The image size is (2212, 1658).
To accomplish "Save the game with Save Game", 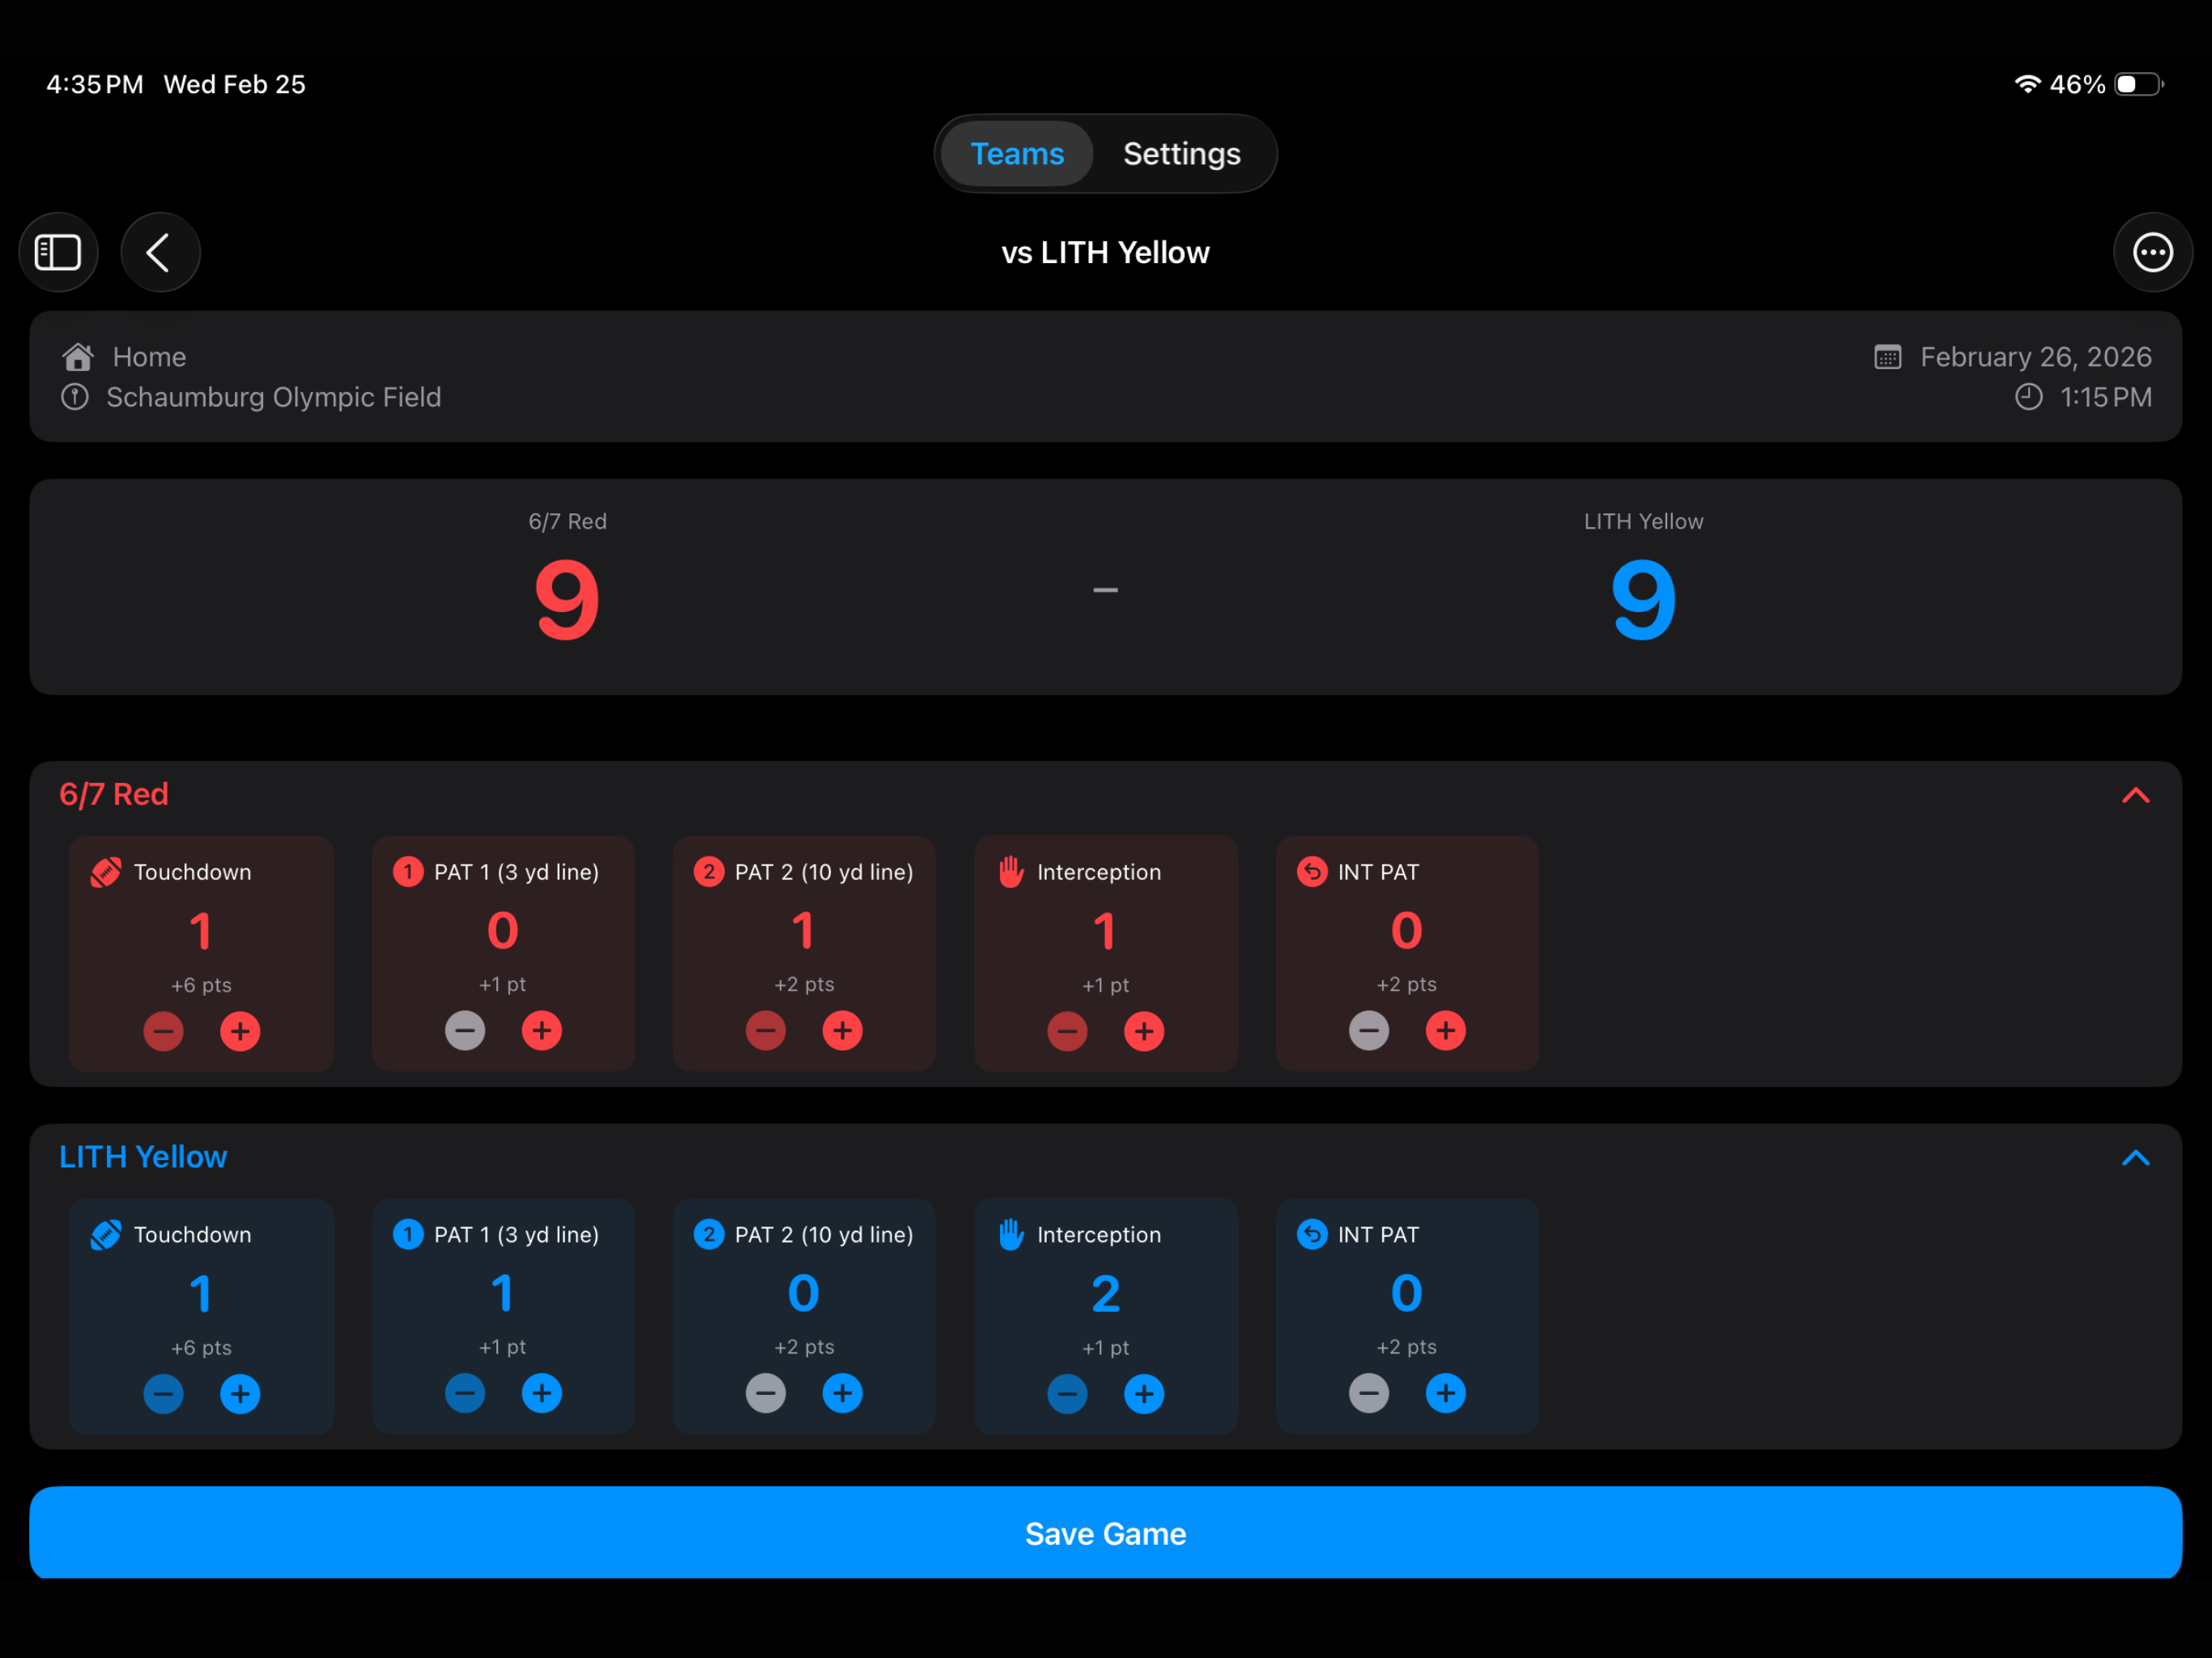I will (x=1105, y=1533).
